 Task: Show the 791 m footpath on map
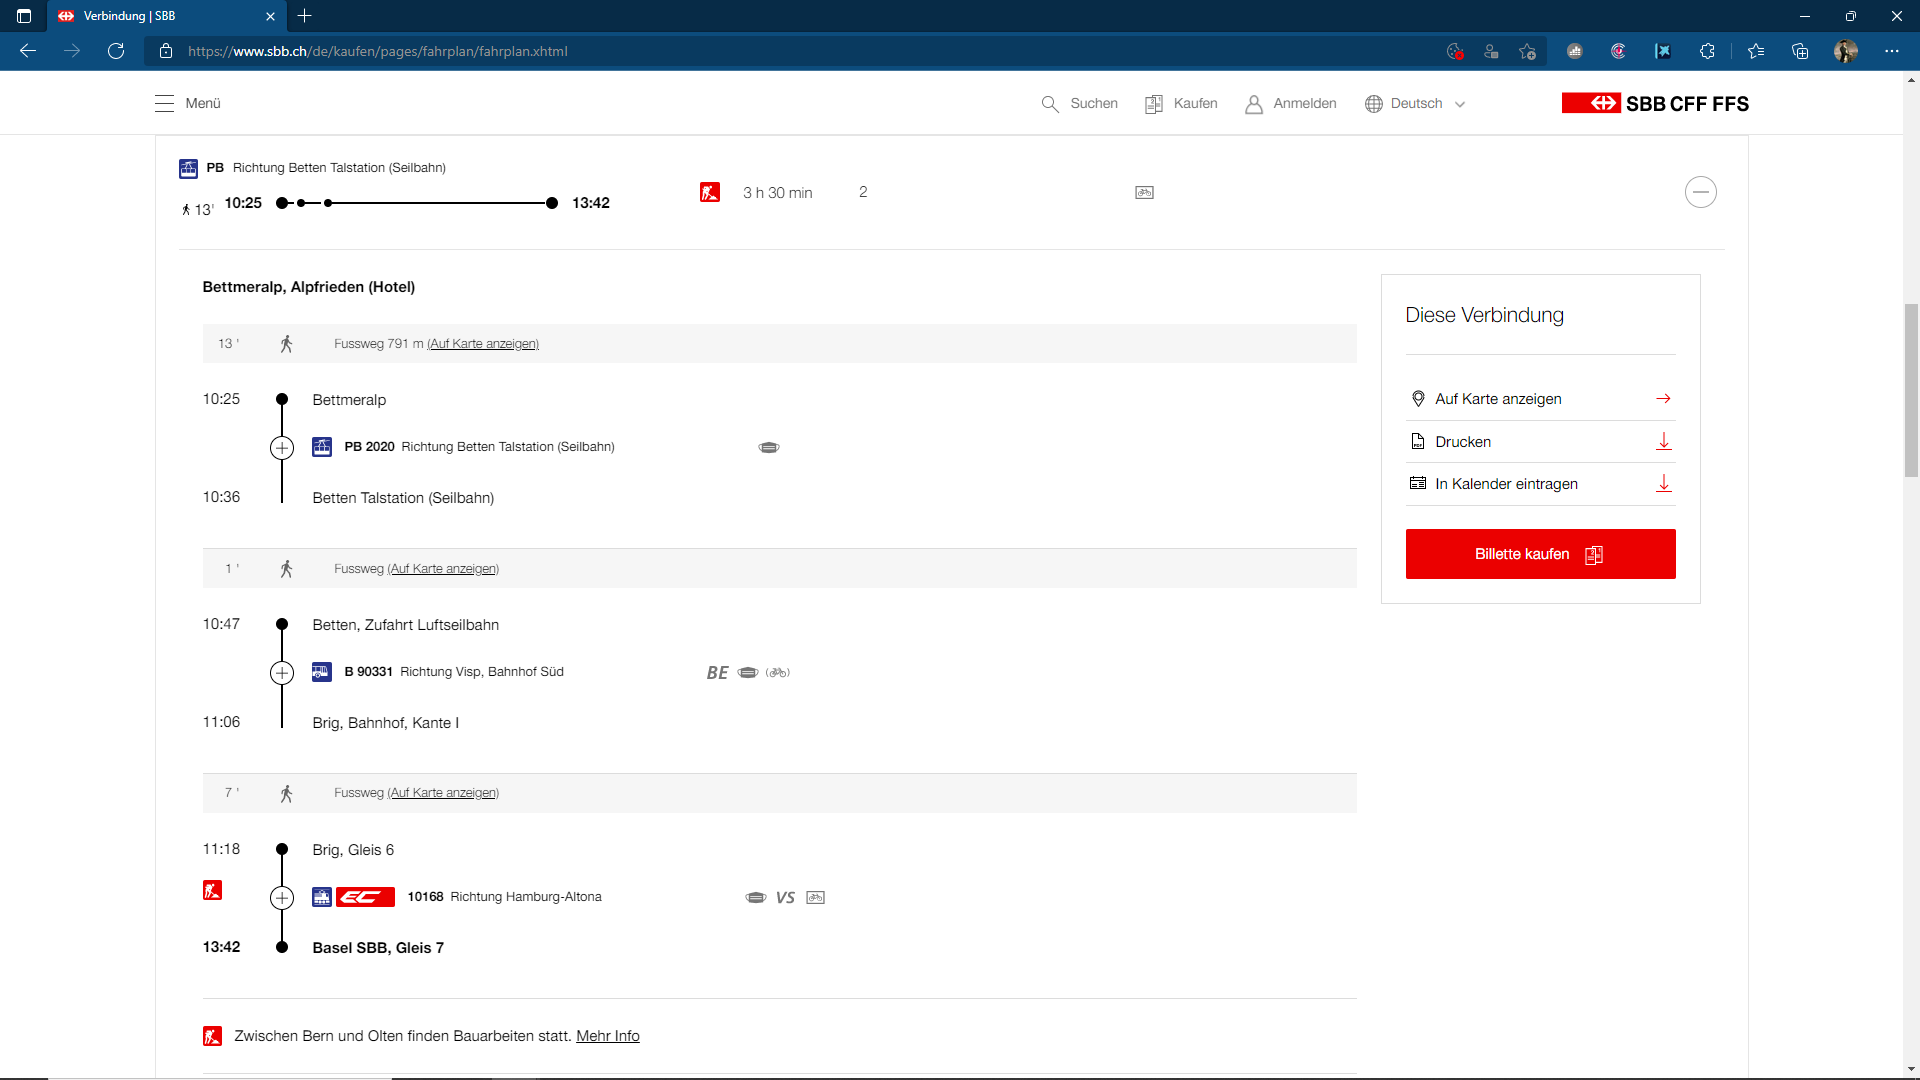click(x=483, y=344)
